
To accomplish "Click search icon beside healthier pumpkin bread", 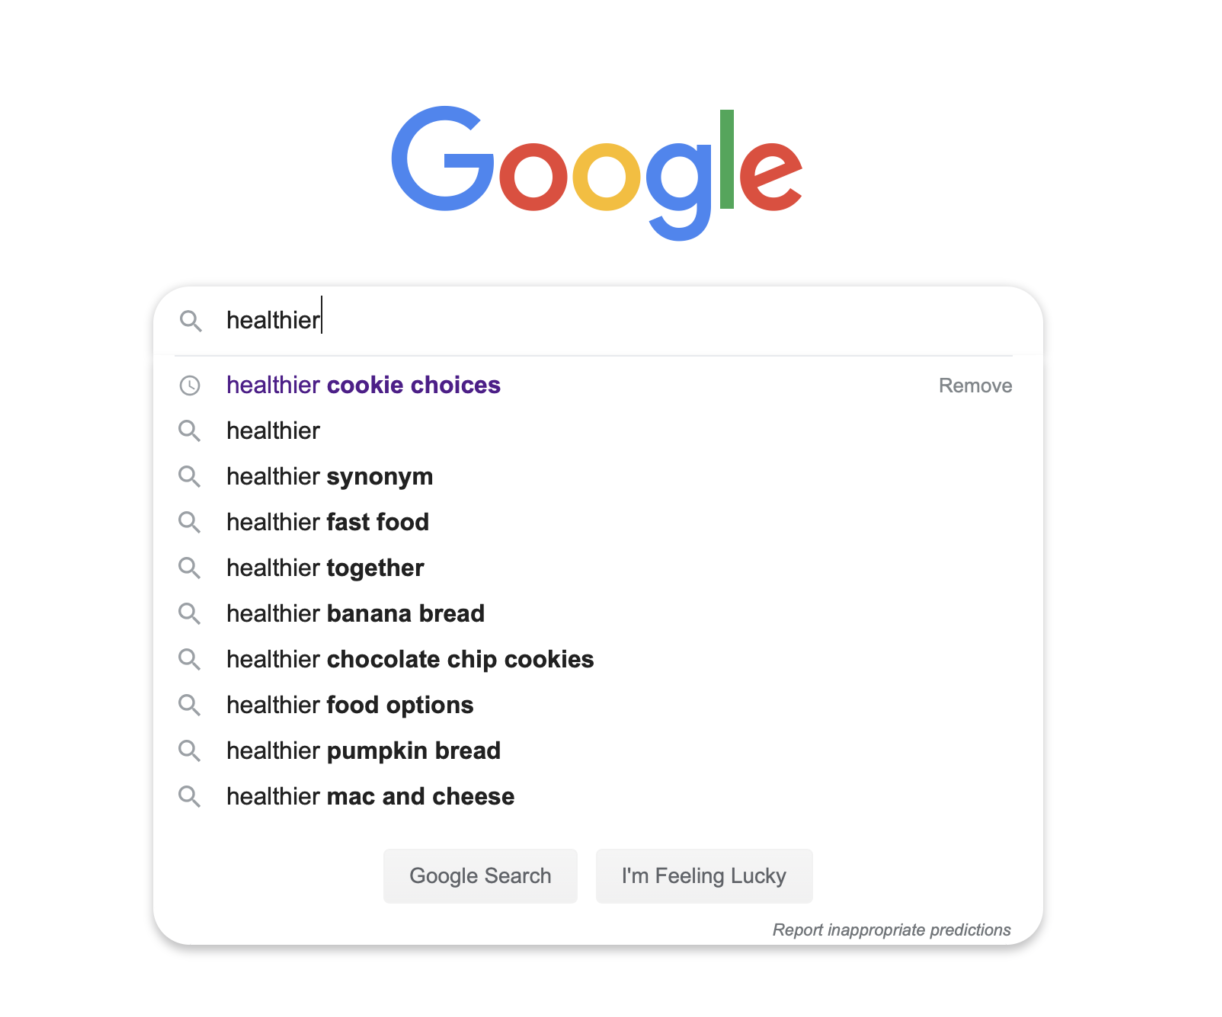I will pos(189,751).
